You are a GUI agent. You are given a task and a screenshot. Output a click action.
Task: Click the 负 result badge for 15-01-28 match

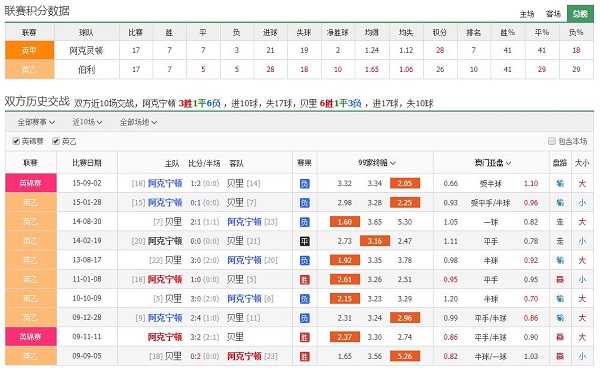[304, 203]
